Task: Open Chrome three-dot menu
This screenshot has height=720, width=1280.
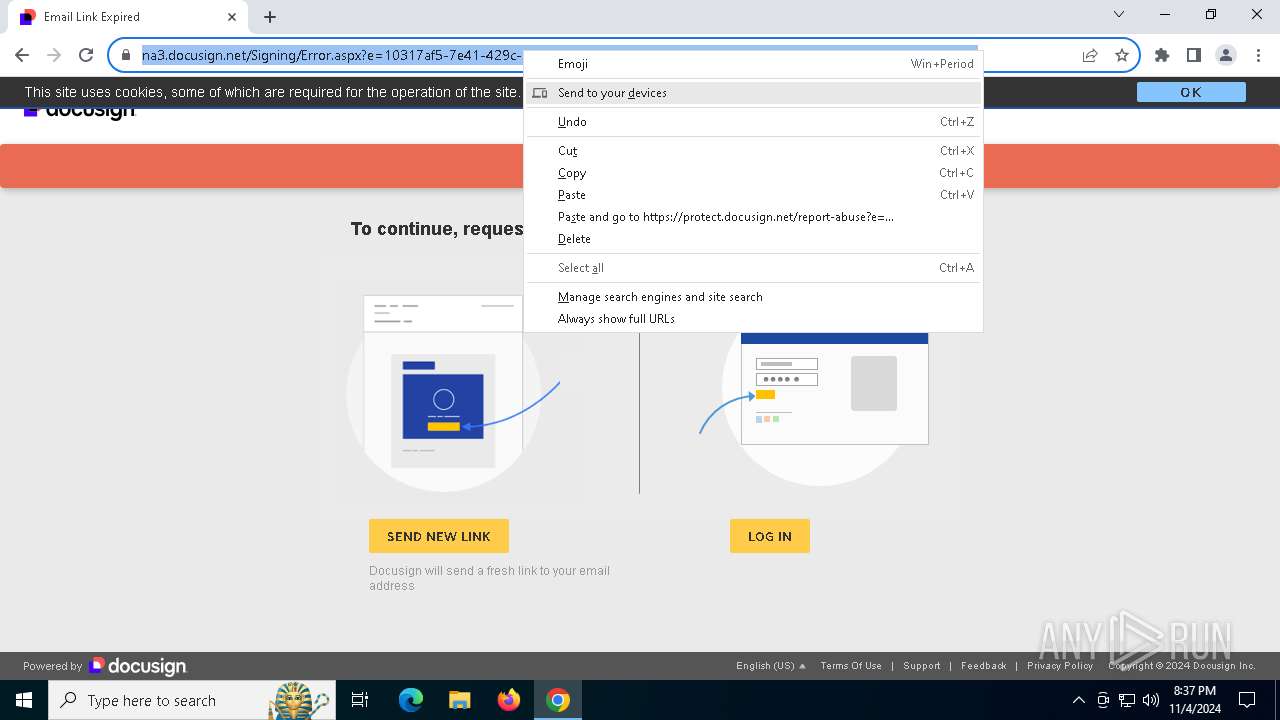Action: [1257, 55]
